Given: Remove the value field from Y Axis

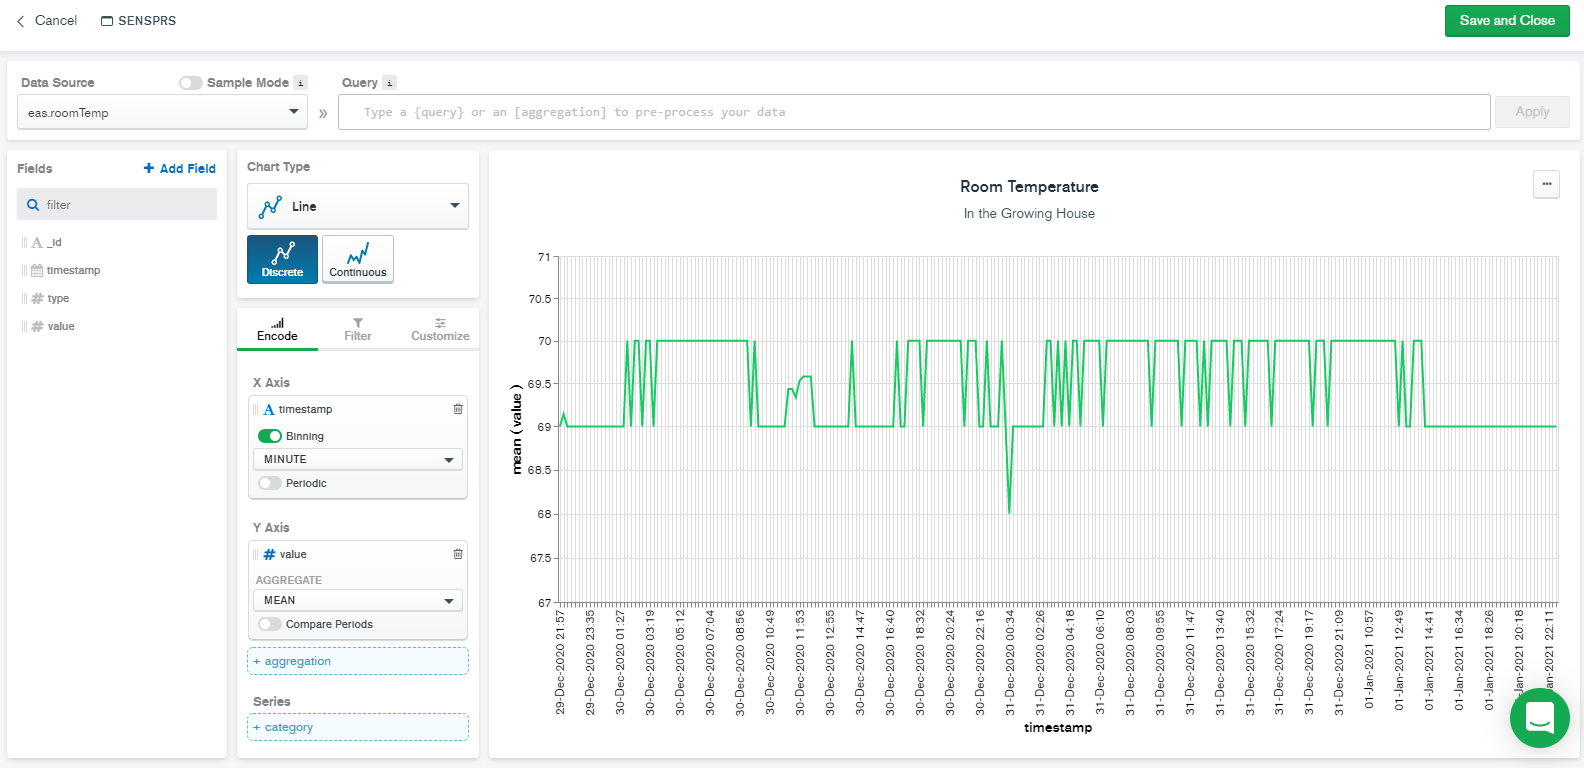Looking at the screenshot, I should (458, 554).
